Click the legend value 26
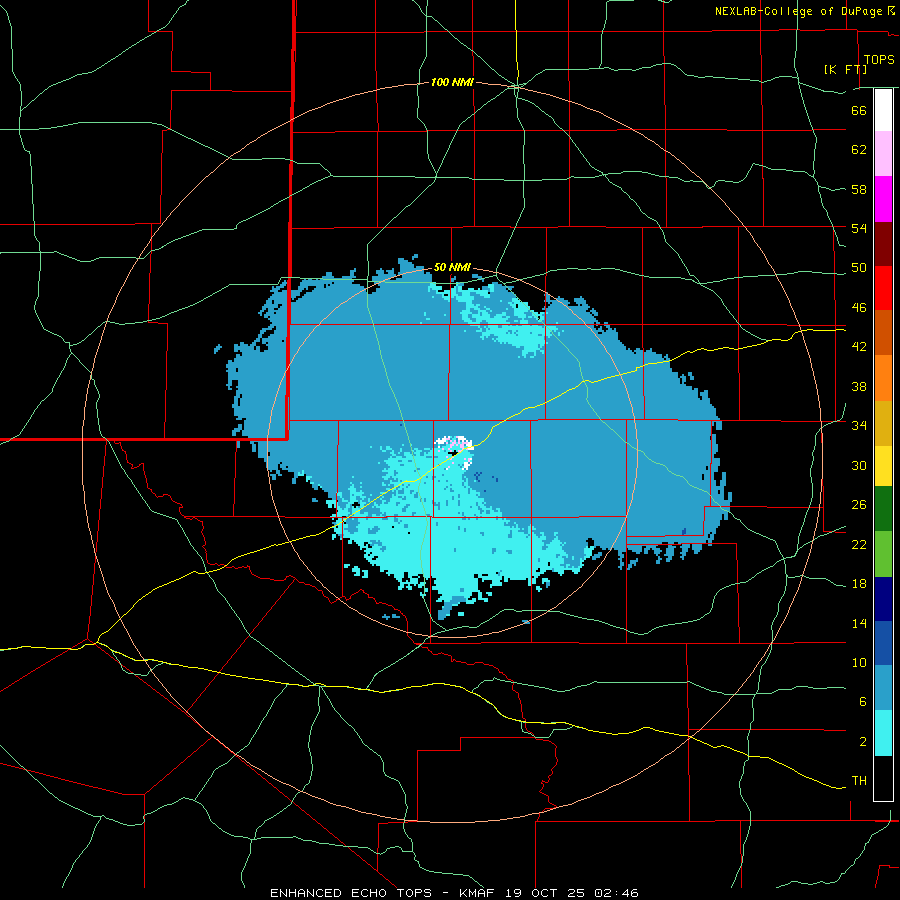900x900 pixels. [x=859, y=505]
